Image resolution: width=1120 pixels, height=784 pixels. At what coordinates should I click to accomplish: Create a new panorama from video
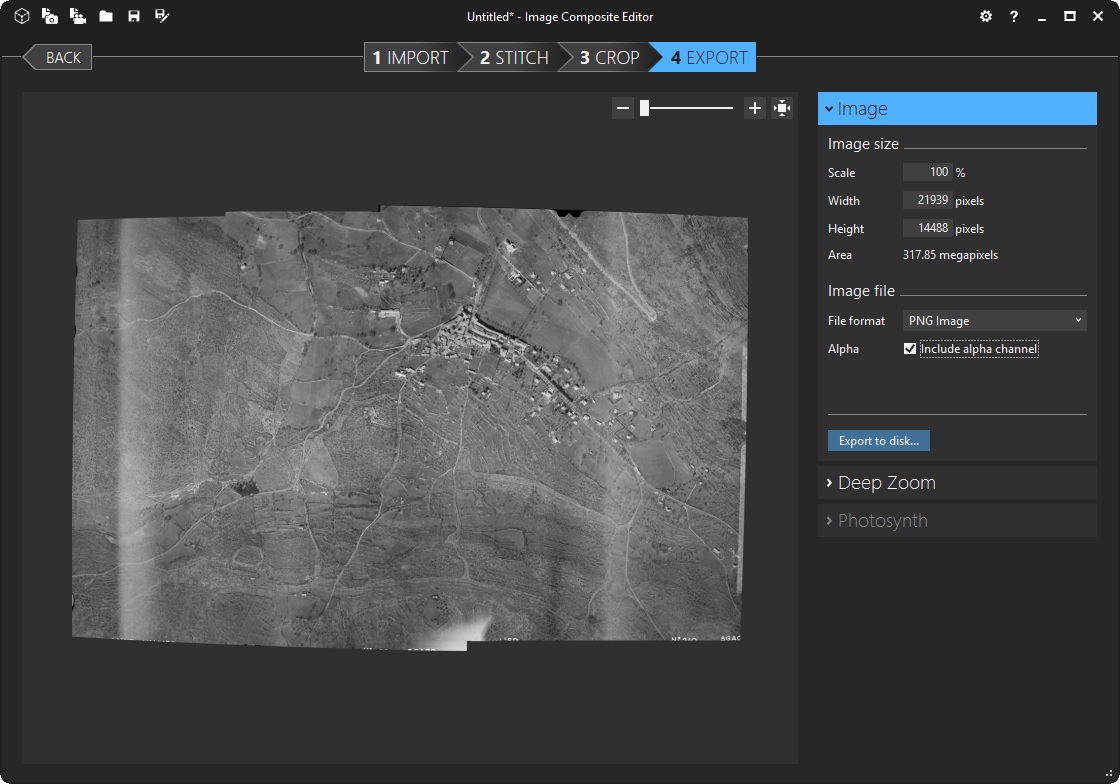click(x=77, y=17)
